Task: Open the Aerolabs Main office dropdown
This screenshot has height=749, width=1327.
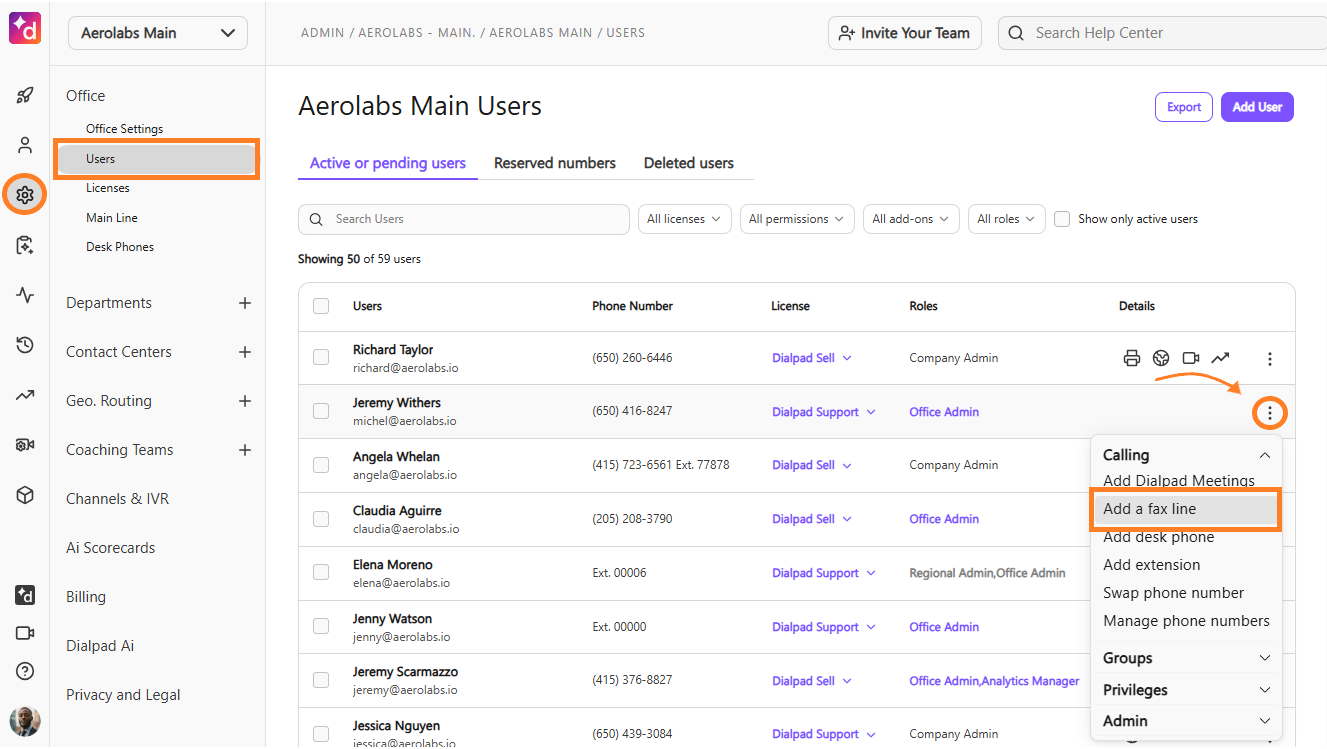Action: (158, 33)
